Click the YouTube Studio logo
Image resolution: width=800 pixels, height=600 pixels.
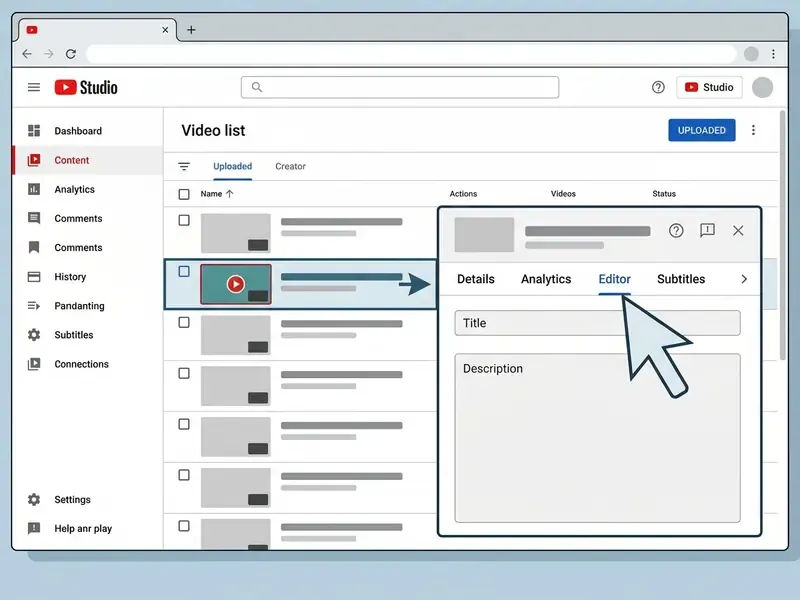click(x=86, y=87)
